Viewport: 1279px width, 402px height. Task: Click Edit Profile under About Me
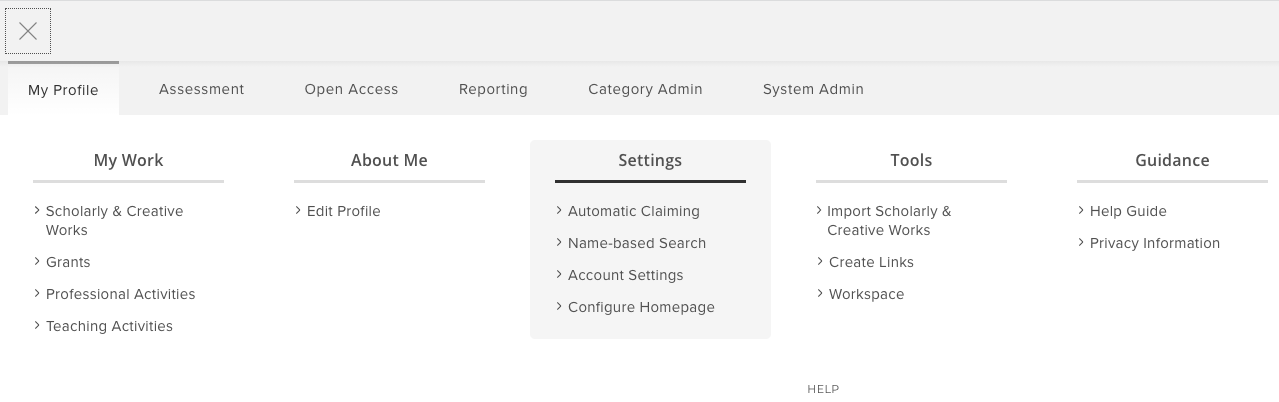click(x=343, y=211)
